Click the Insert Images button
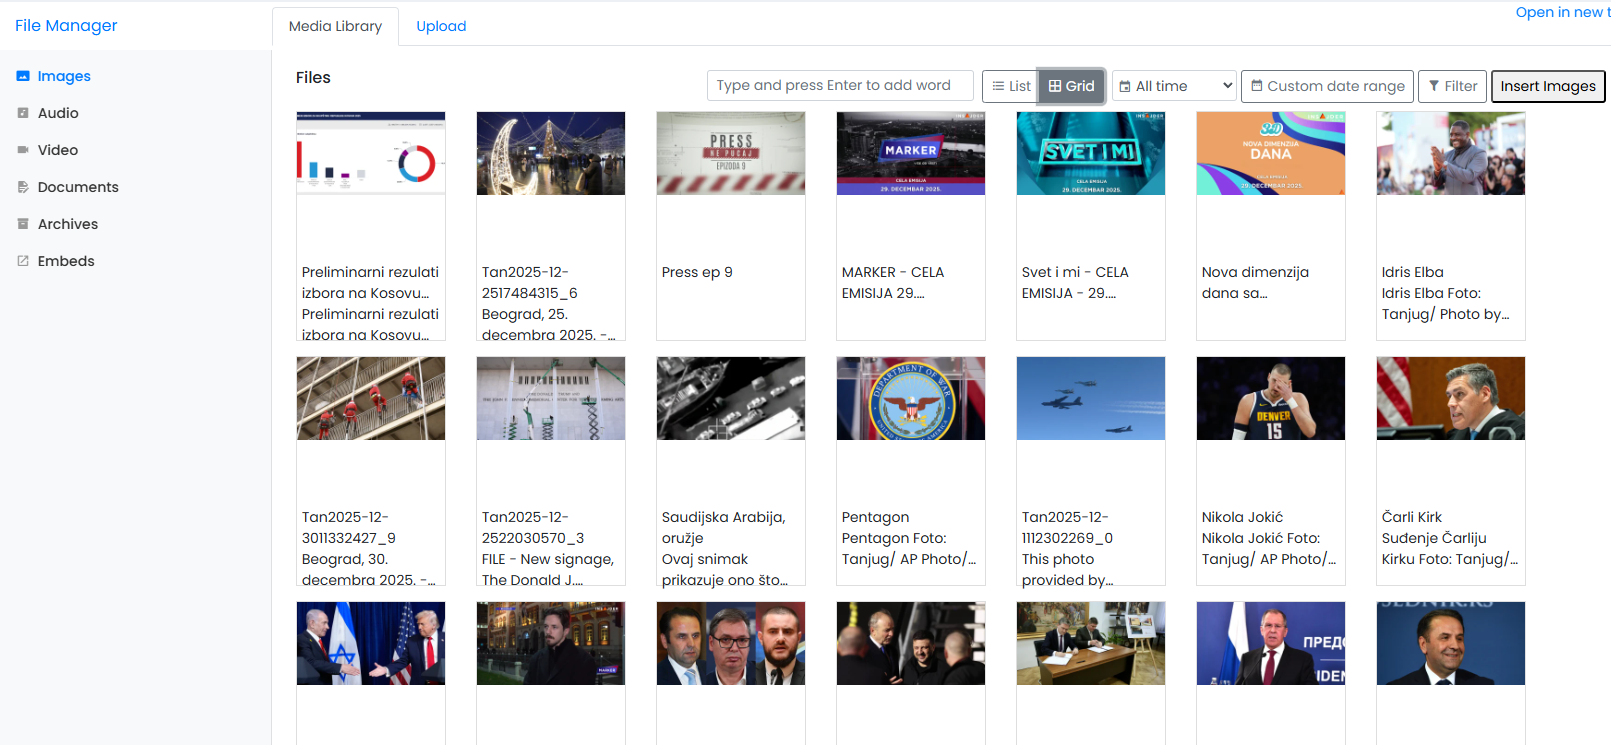This screenshot has width=1611, height=745. point(1548,86)
